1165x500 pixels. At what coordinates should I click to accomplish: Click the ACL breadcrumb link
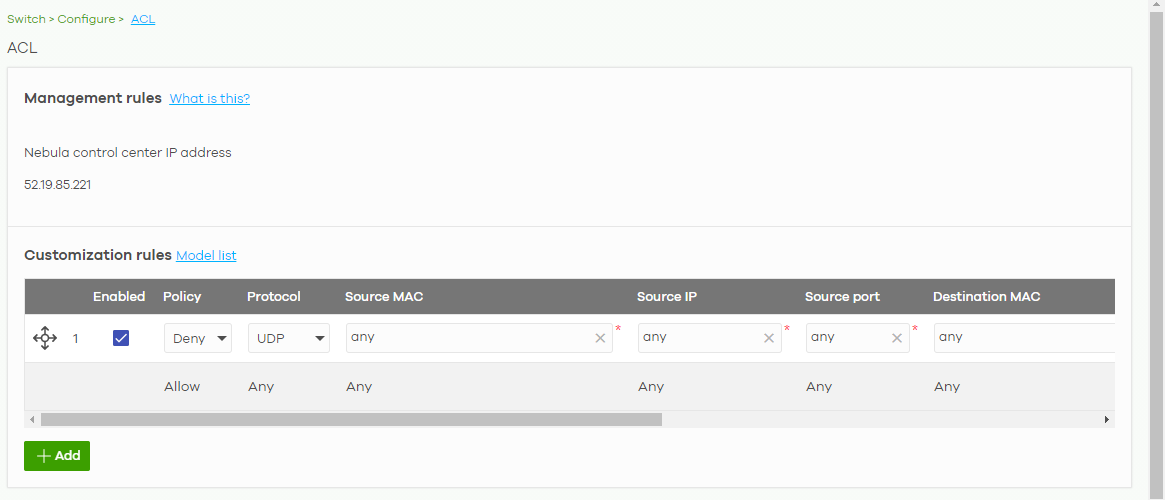[x=143, y=19]
